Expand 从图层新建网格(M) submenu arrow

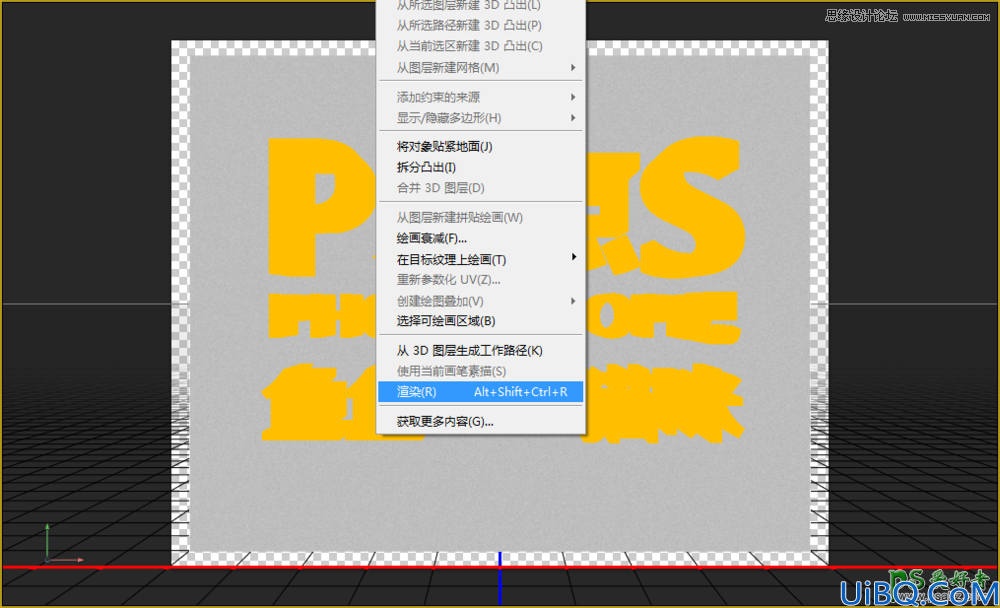tap(573, 68)
